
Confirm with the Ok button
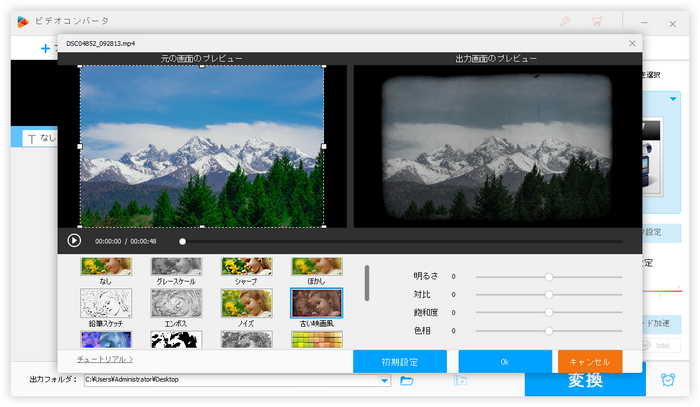(504, 361)
